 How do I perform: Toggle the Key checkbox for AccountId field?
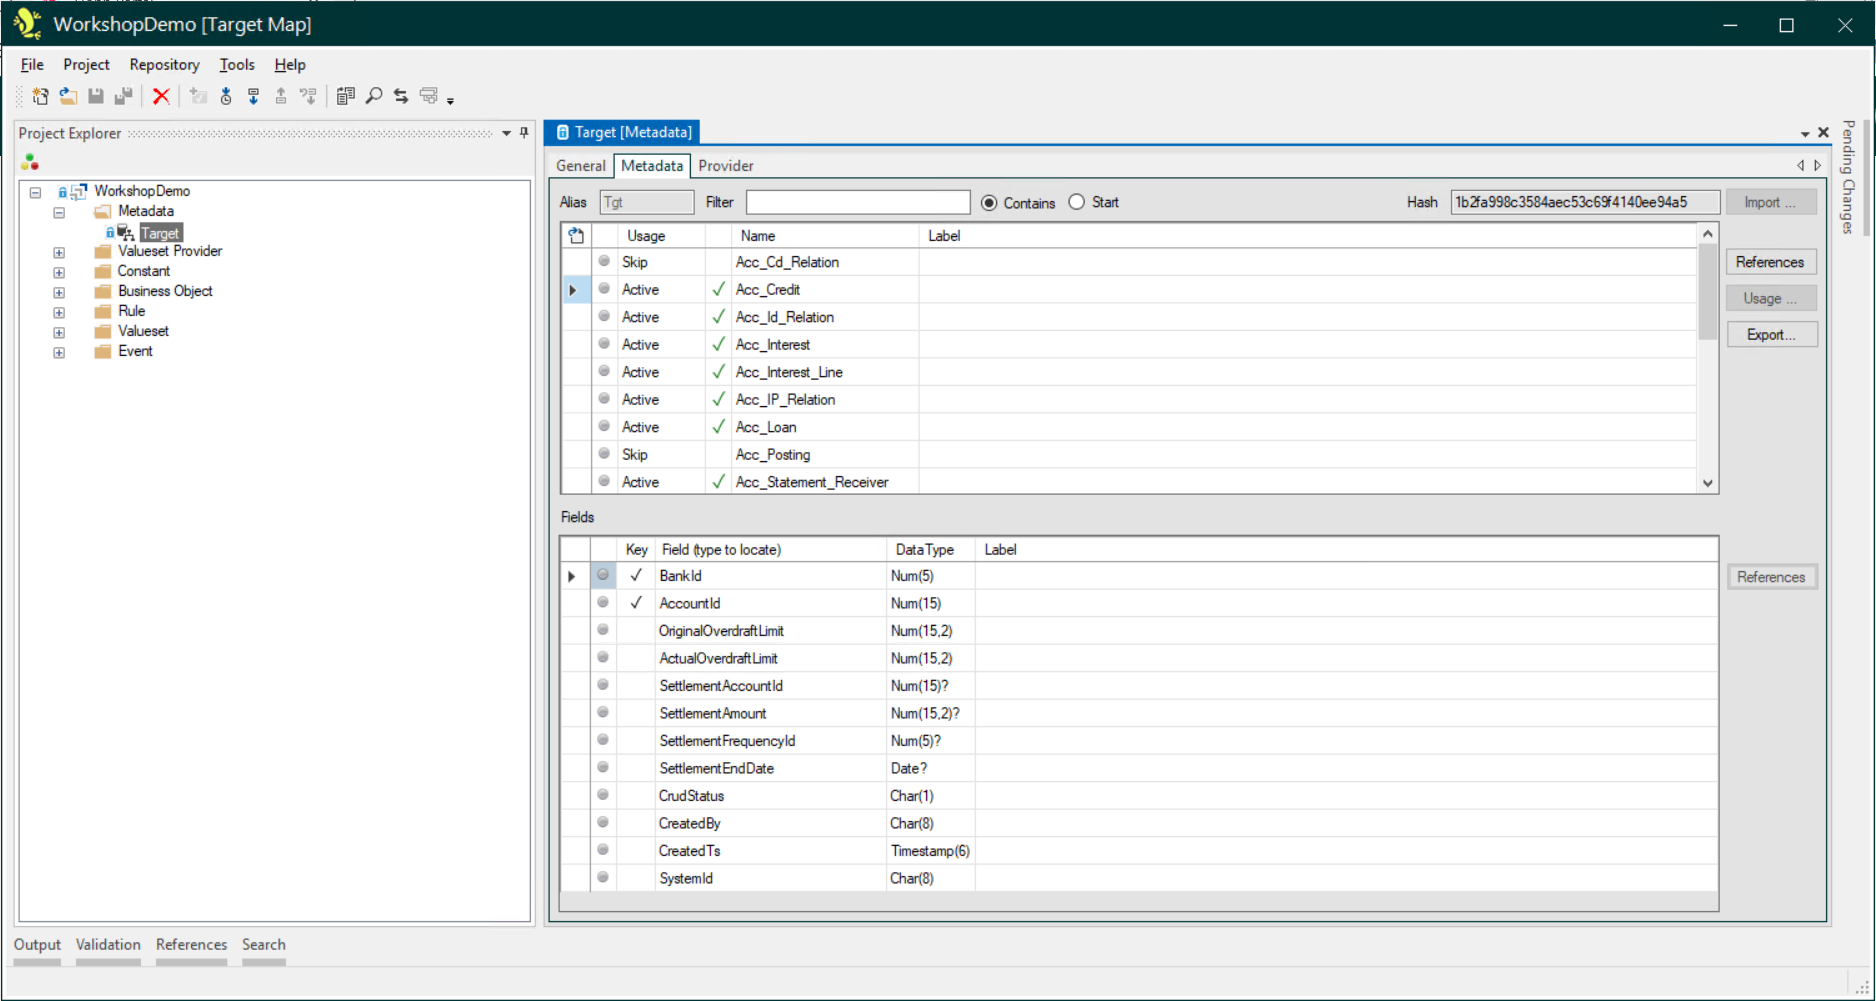(636, 603)
